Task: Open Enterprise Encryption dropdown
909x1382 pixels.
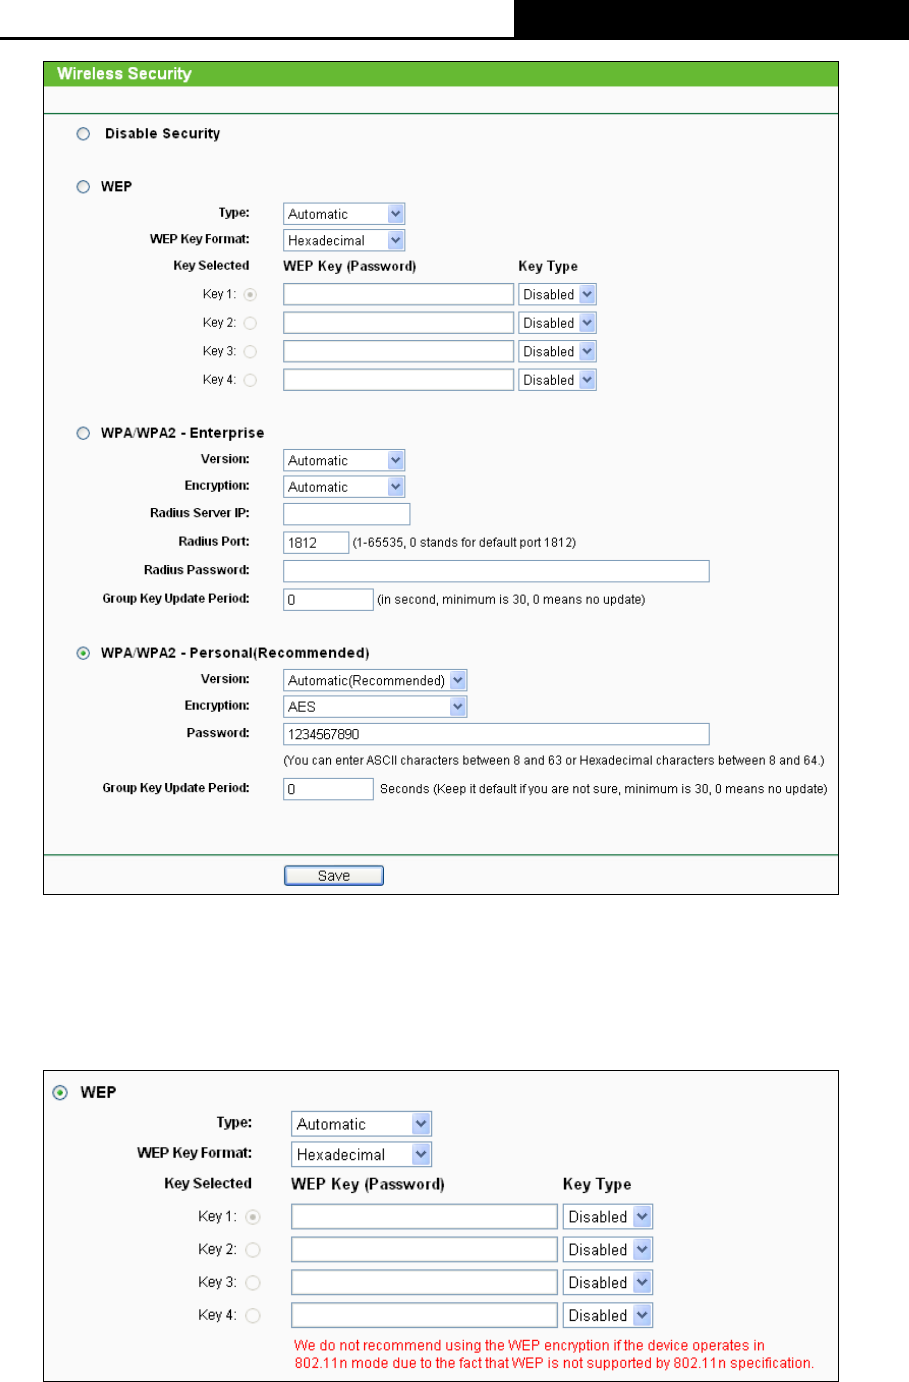Action: click(x=344, y=487)
